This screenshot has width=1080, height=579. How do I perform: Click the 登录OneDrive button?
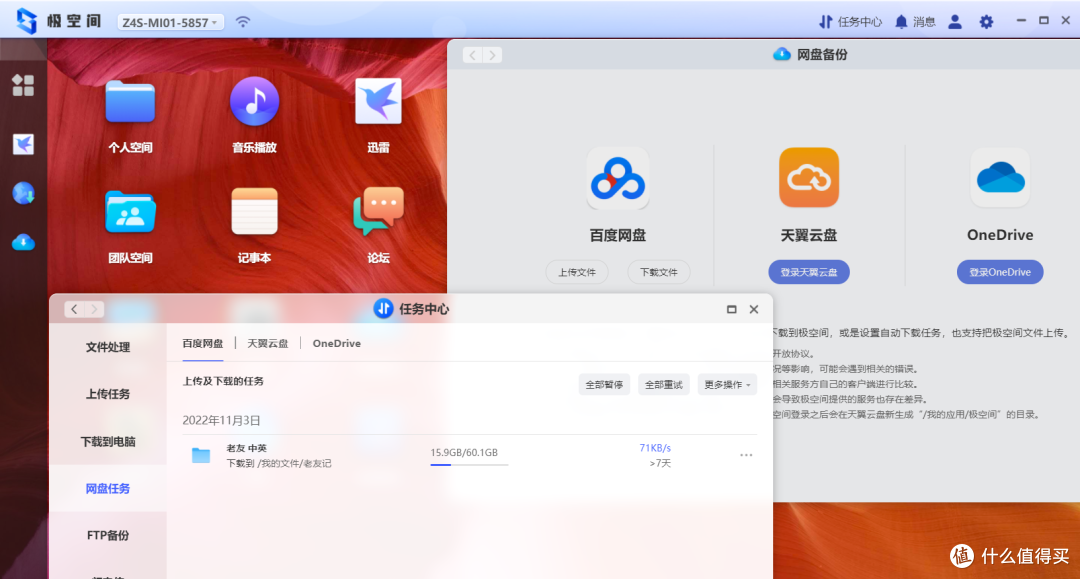[x=1000, y=272]
